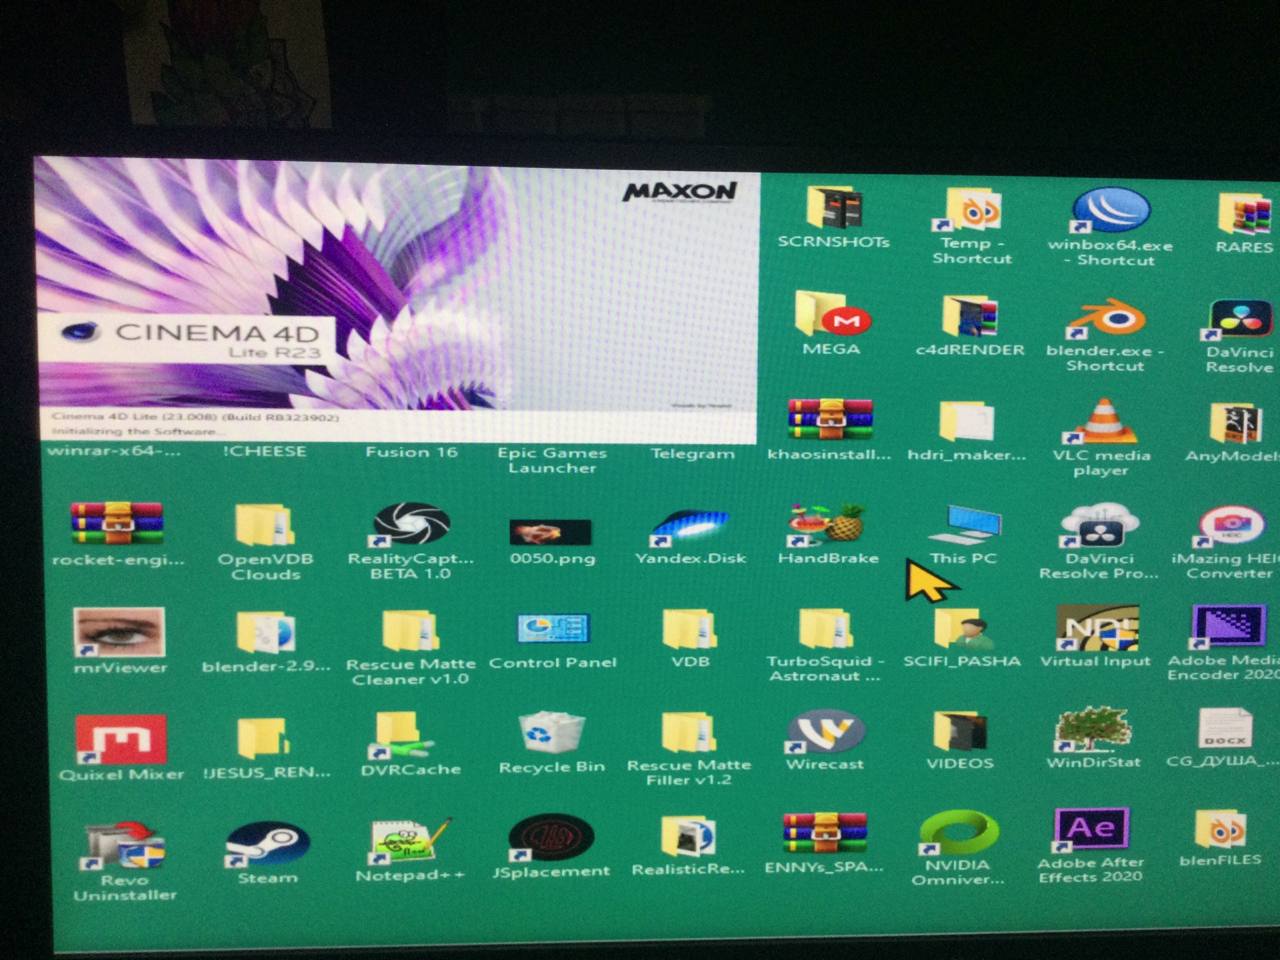Launch DaVinci Resolve Project Server icon

[1098, 525]
